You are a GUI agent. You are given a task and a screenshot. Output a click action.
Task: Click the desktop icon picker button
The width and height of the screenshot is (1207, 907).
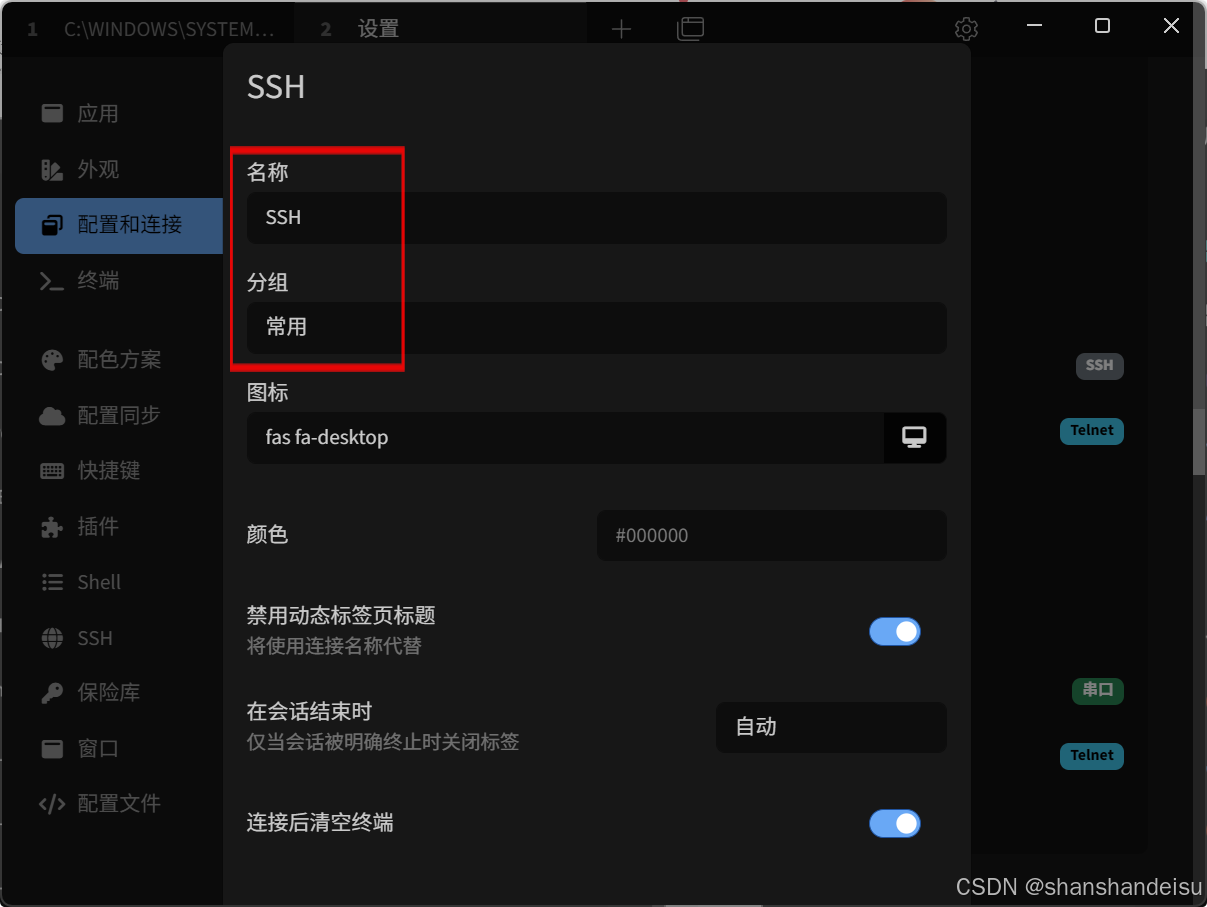pyautogui.click(x=915, y=437)
